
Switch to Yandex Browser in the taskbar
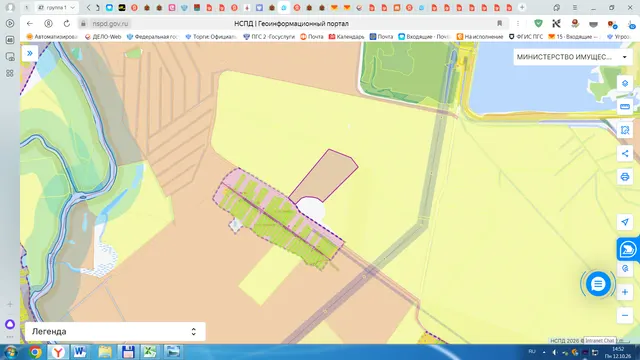pos(58,352)
